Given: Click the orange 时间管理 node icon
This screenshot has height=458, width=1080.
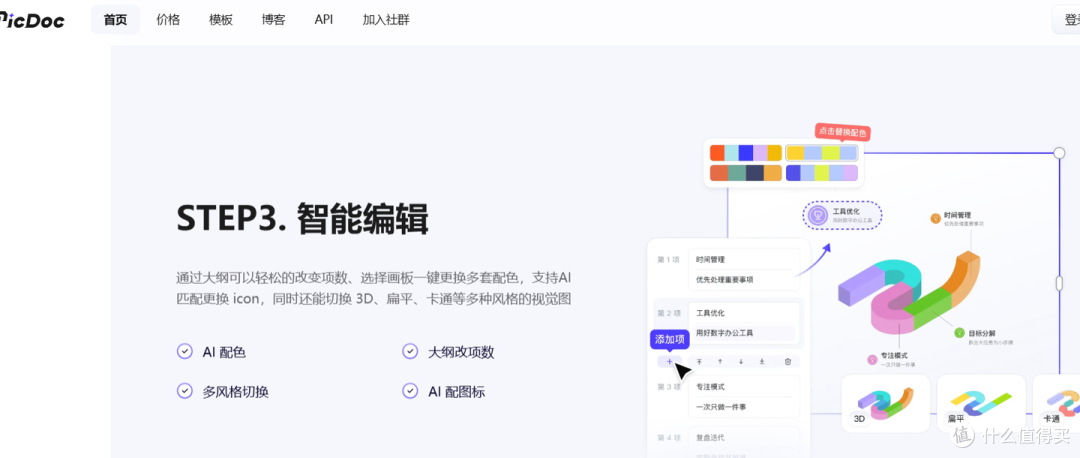Looking at the screenshot, I should 935,218.
